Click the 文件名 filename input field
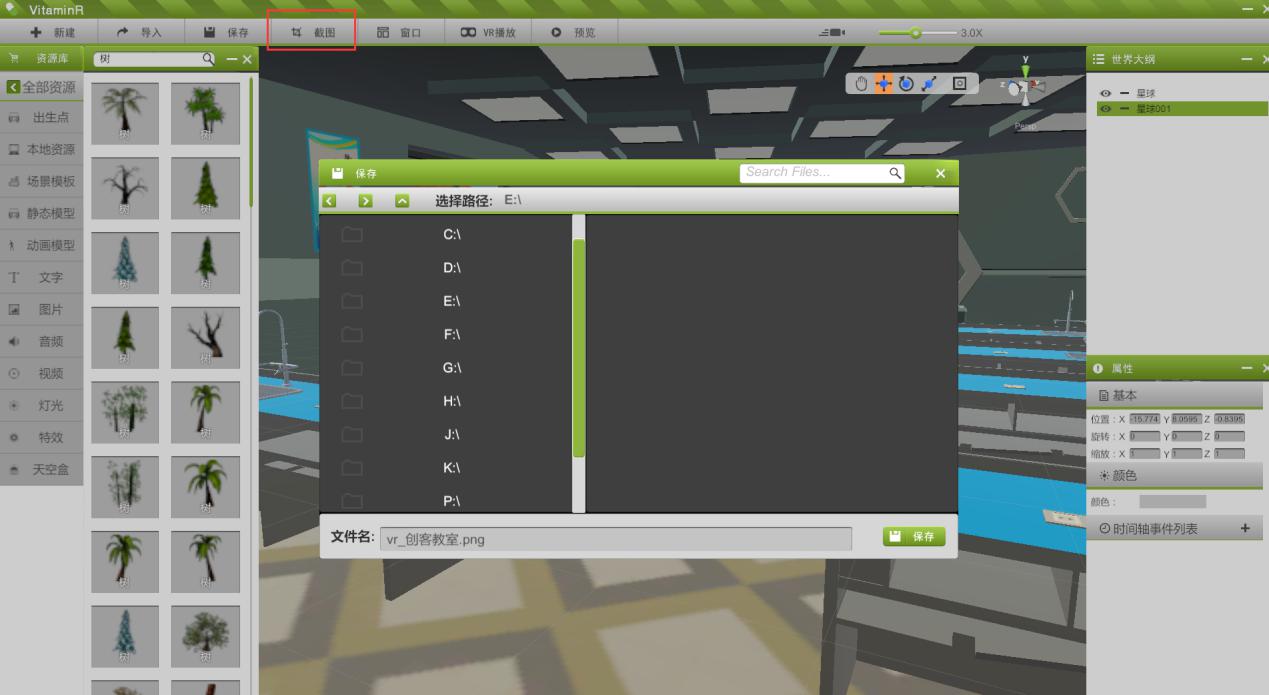This screenshot has width=1269, height=695. pos(615,539)
